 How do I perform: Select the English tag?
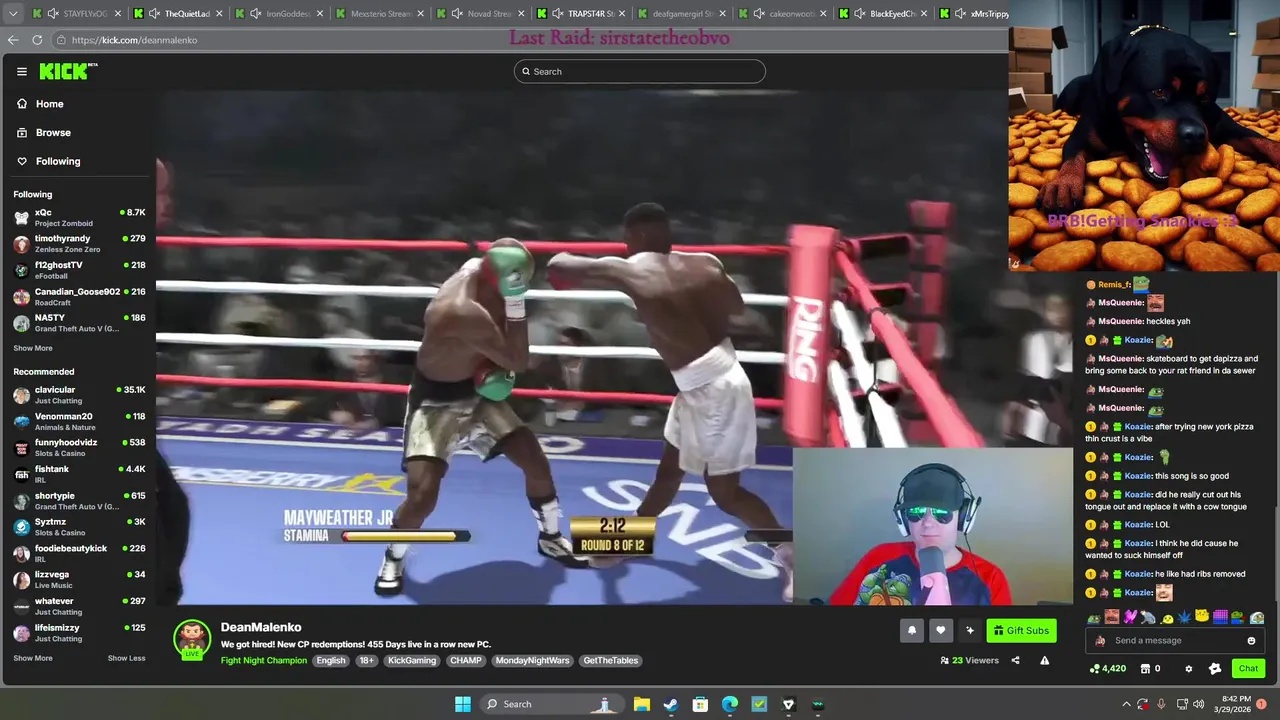(331, 660)
